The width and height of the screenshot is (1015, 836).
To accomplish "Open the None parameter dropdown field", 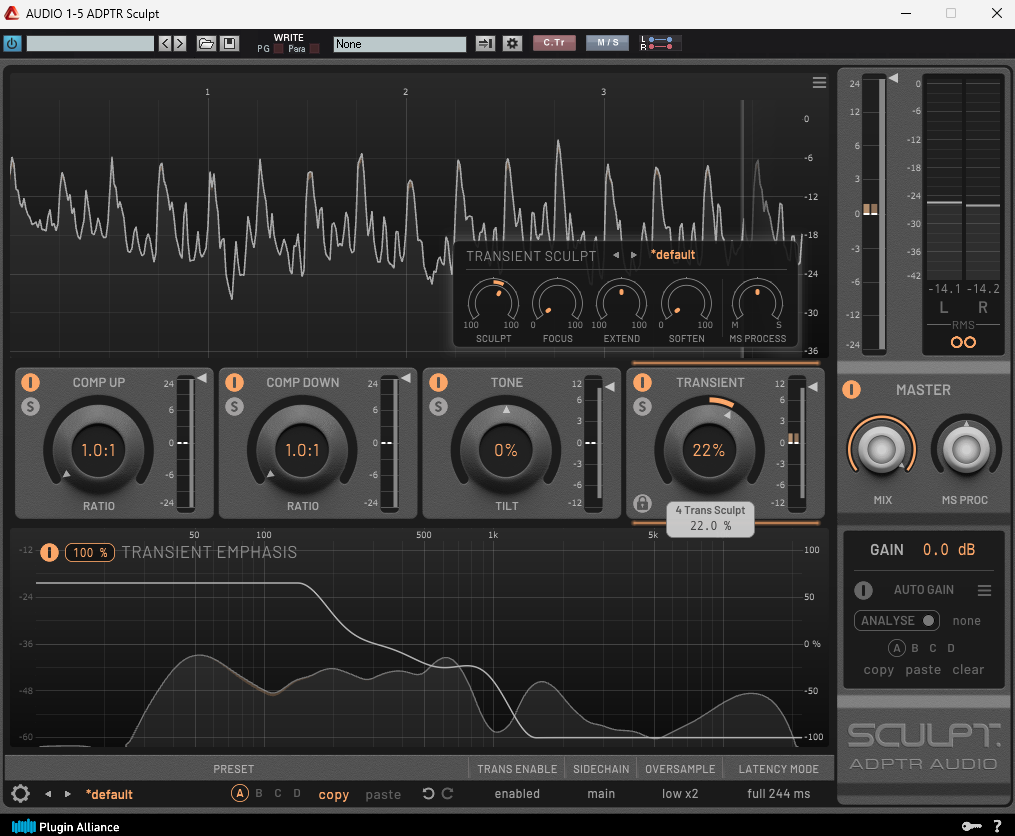I will [x=399, y=43].
